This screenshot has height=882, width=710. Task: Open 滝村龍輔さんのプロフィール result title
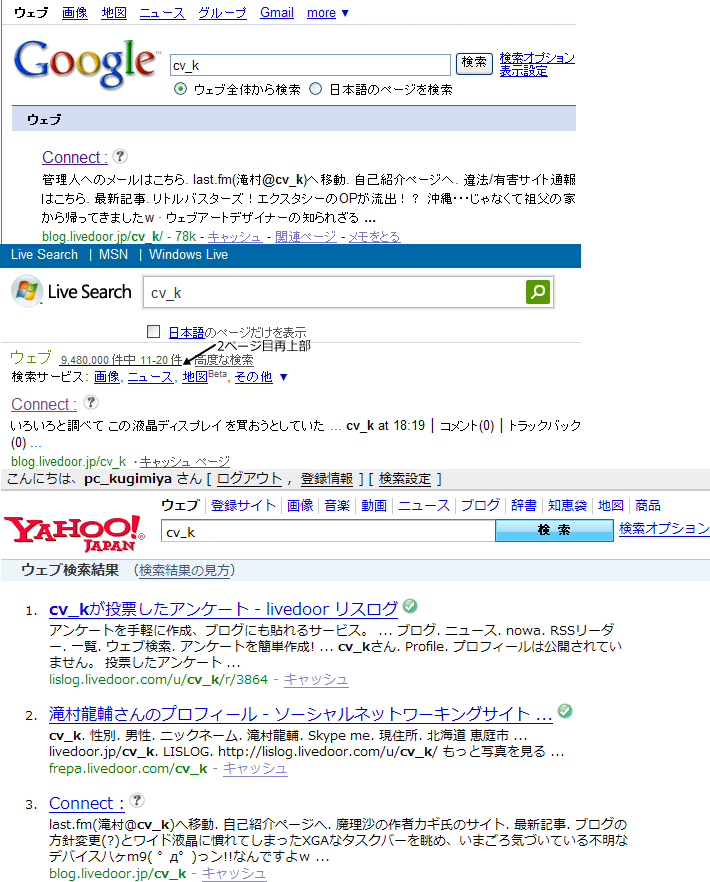[x=300, y=714]
